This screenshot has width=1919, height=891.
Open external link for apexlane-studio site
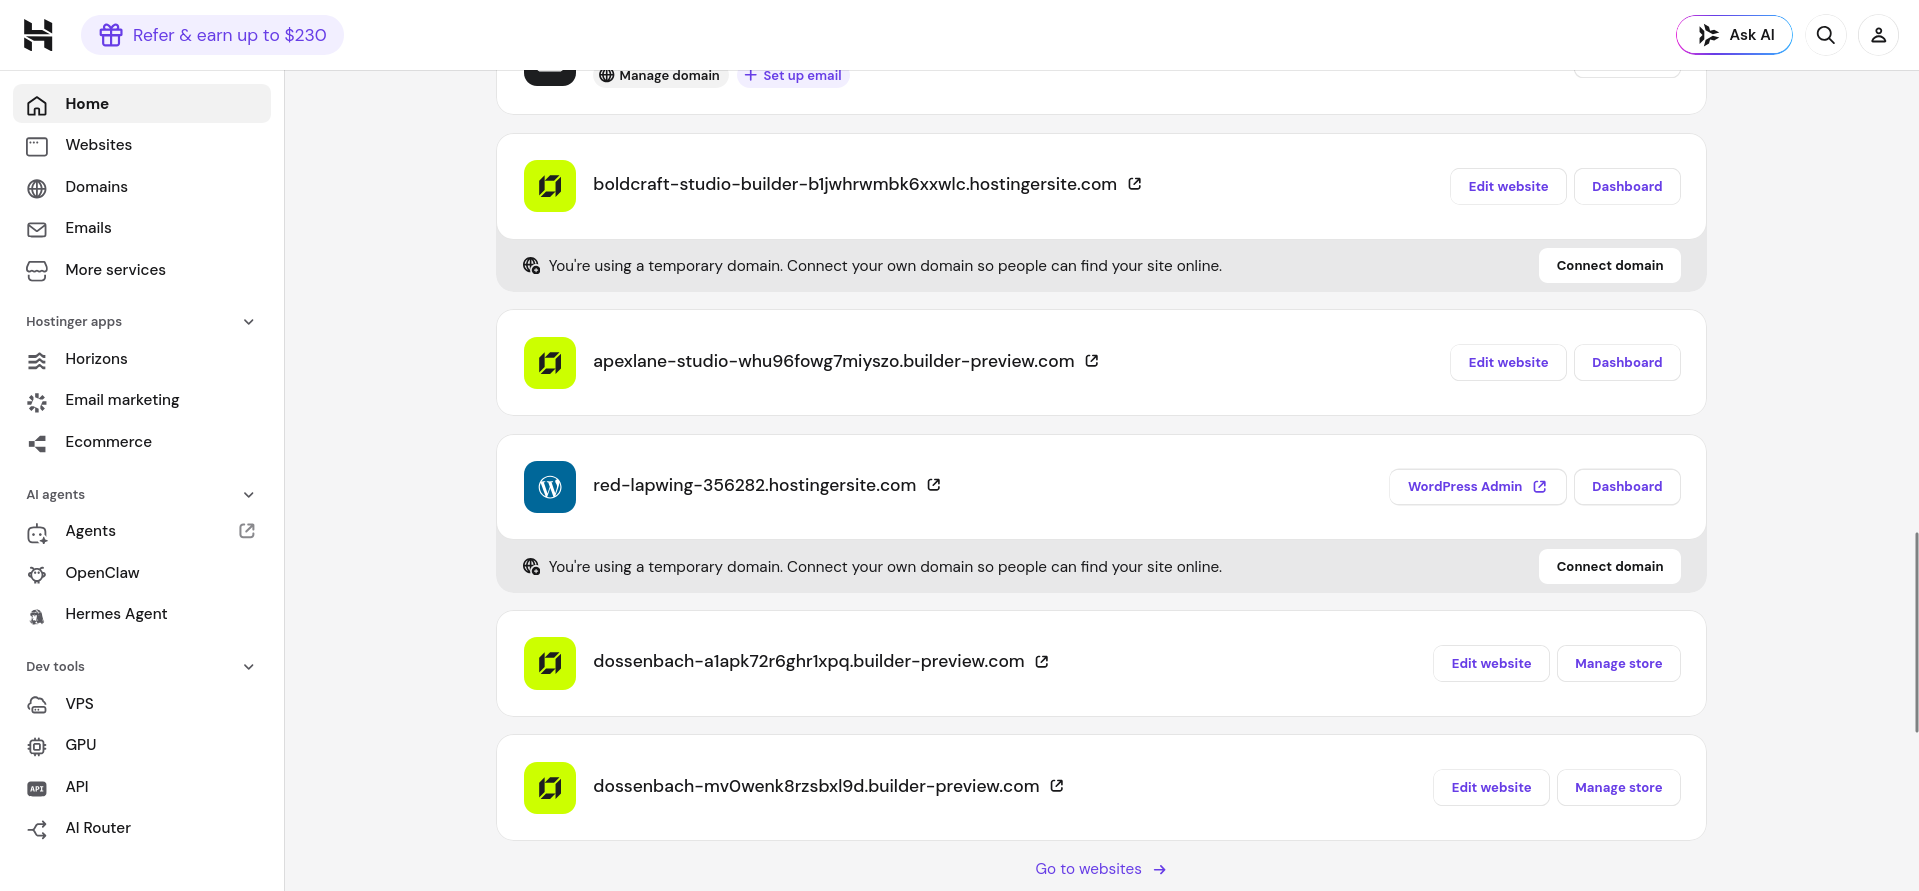coord(1092,361)
